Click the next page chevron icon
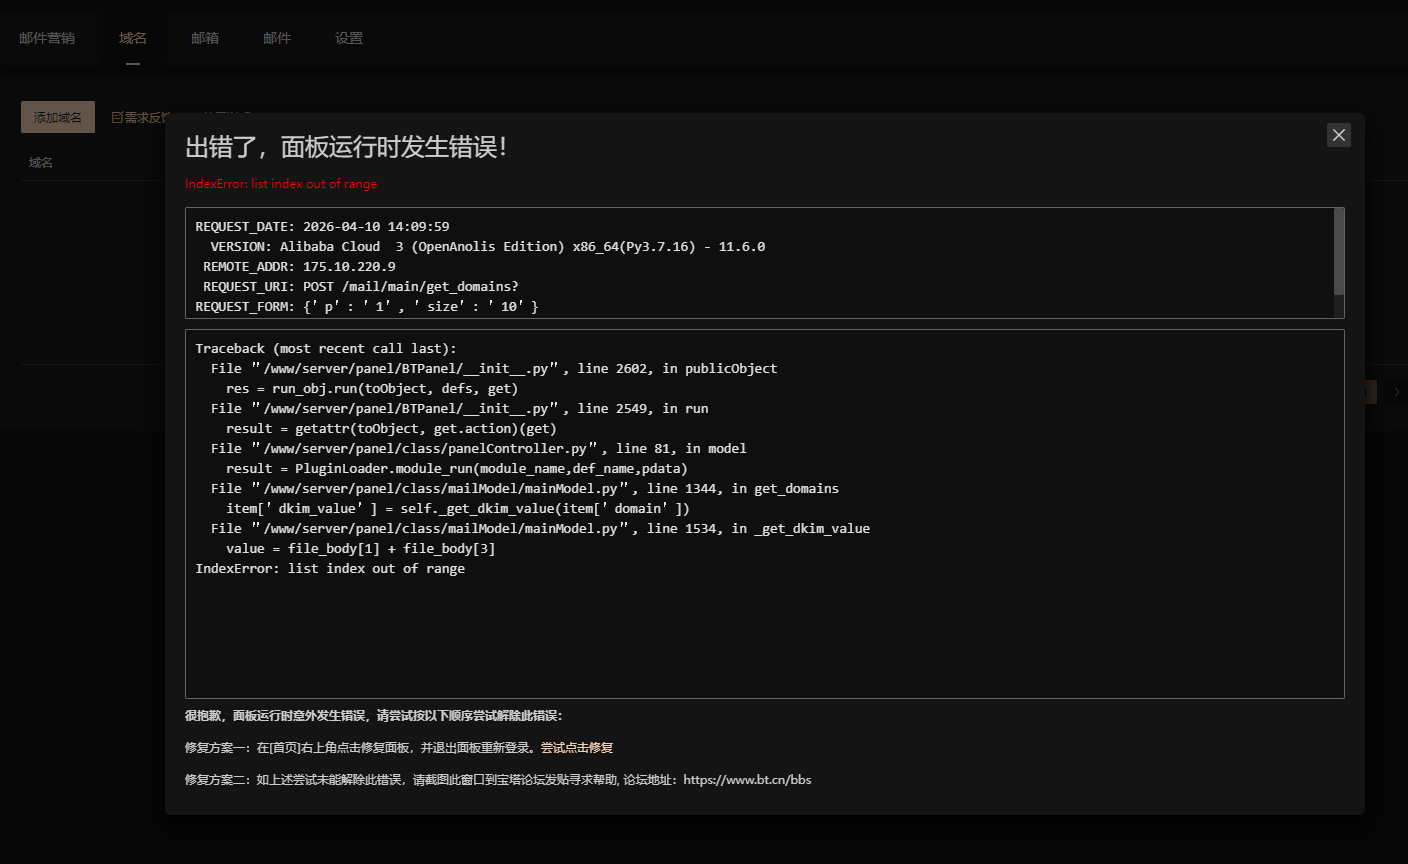The image size is (1408, 864). coord(1397,392)
